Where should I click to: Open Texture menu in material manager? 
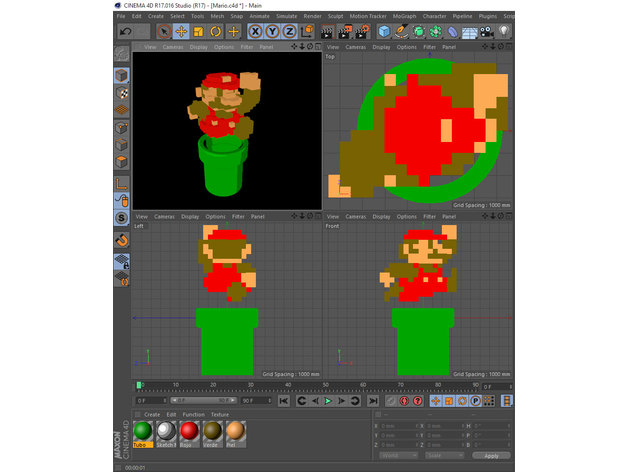coord(220,414)
